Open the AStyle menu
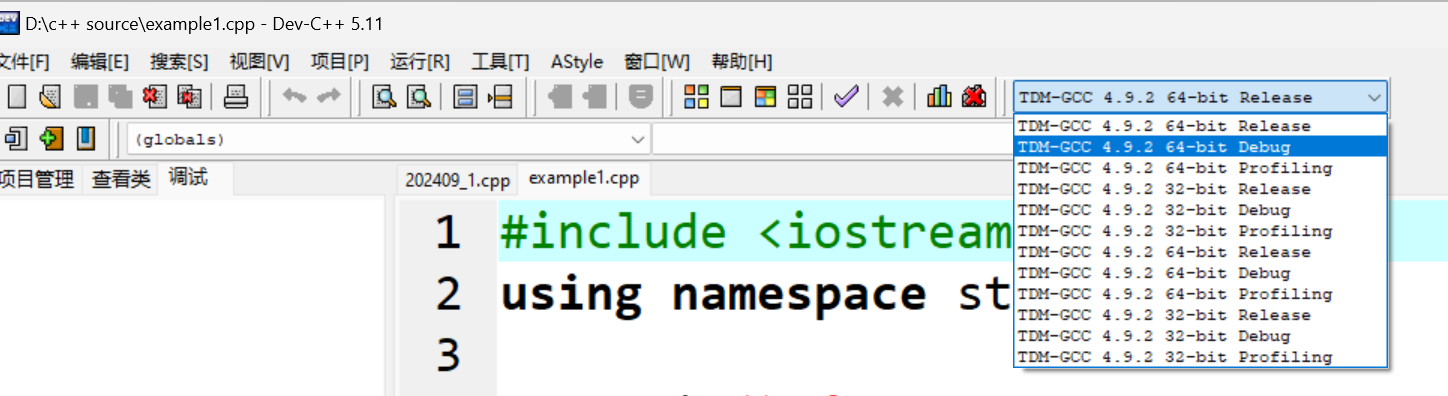 pos(577,61)
